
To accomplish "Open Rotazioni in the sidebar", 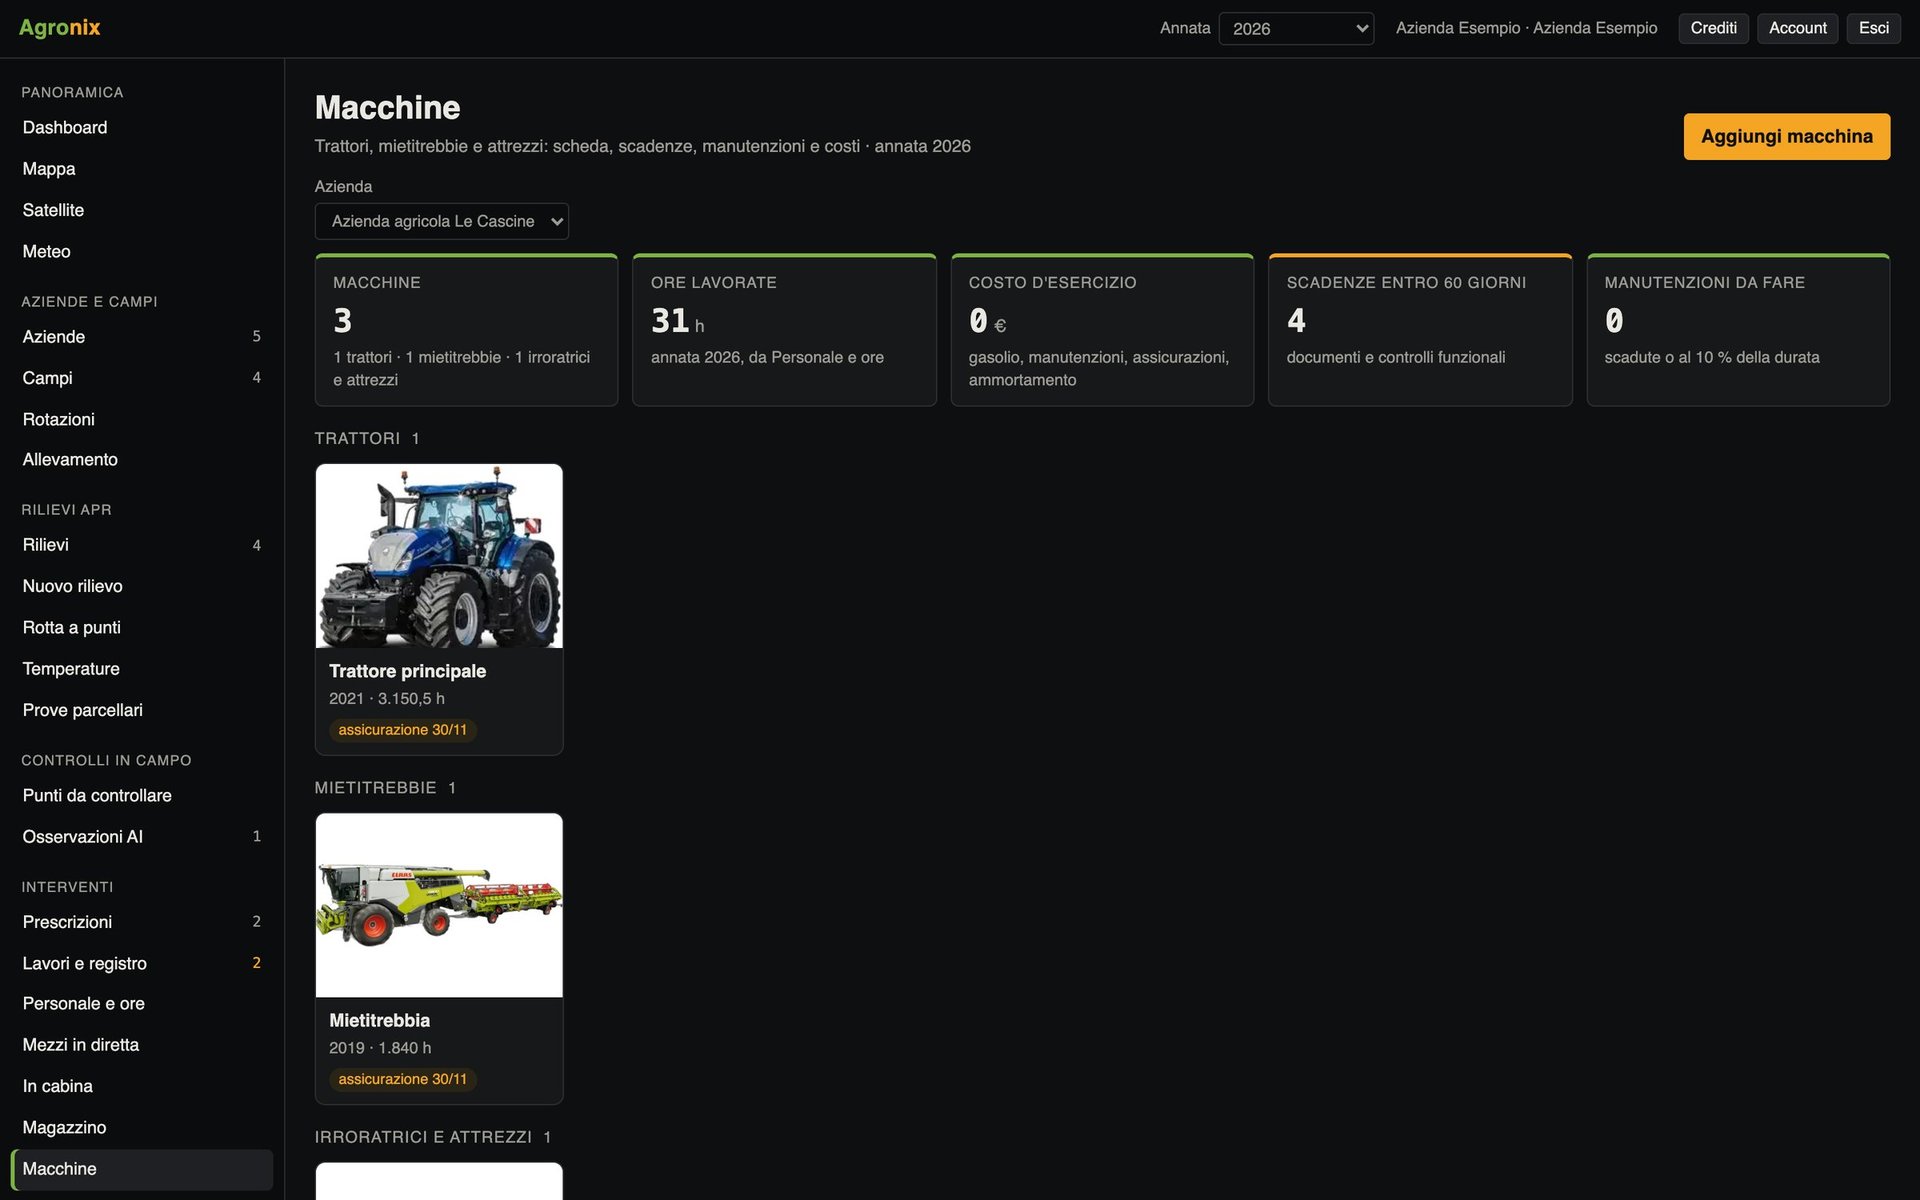I will click(141, 419).
